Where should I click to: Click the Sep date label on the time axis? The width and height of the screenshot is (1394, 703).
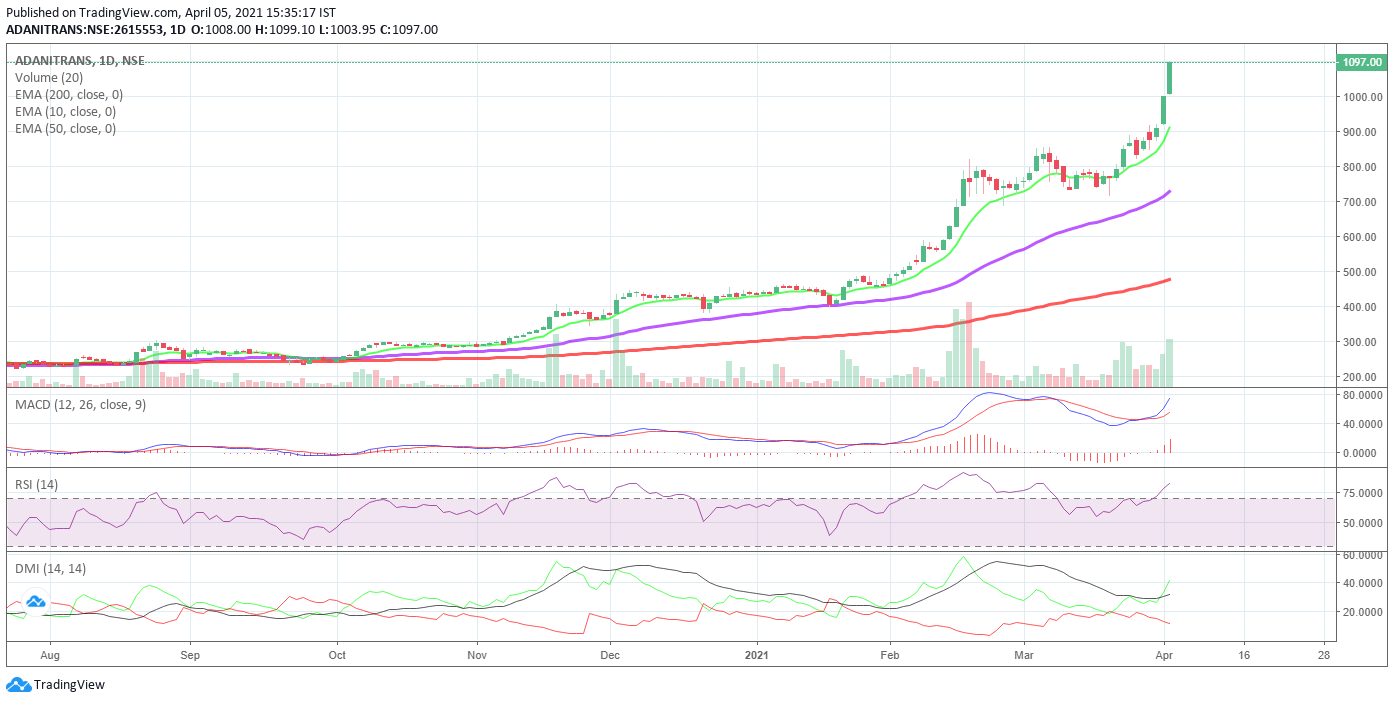pyautogui.click(x=191, y=656)
